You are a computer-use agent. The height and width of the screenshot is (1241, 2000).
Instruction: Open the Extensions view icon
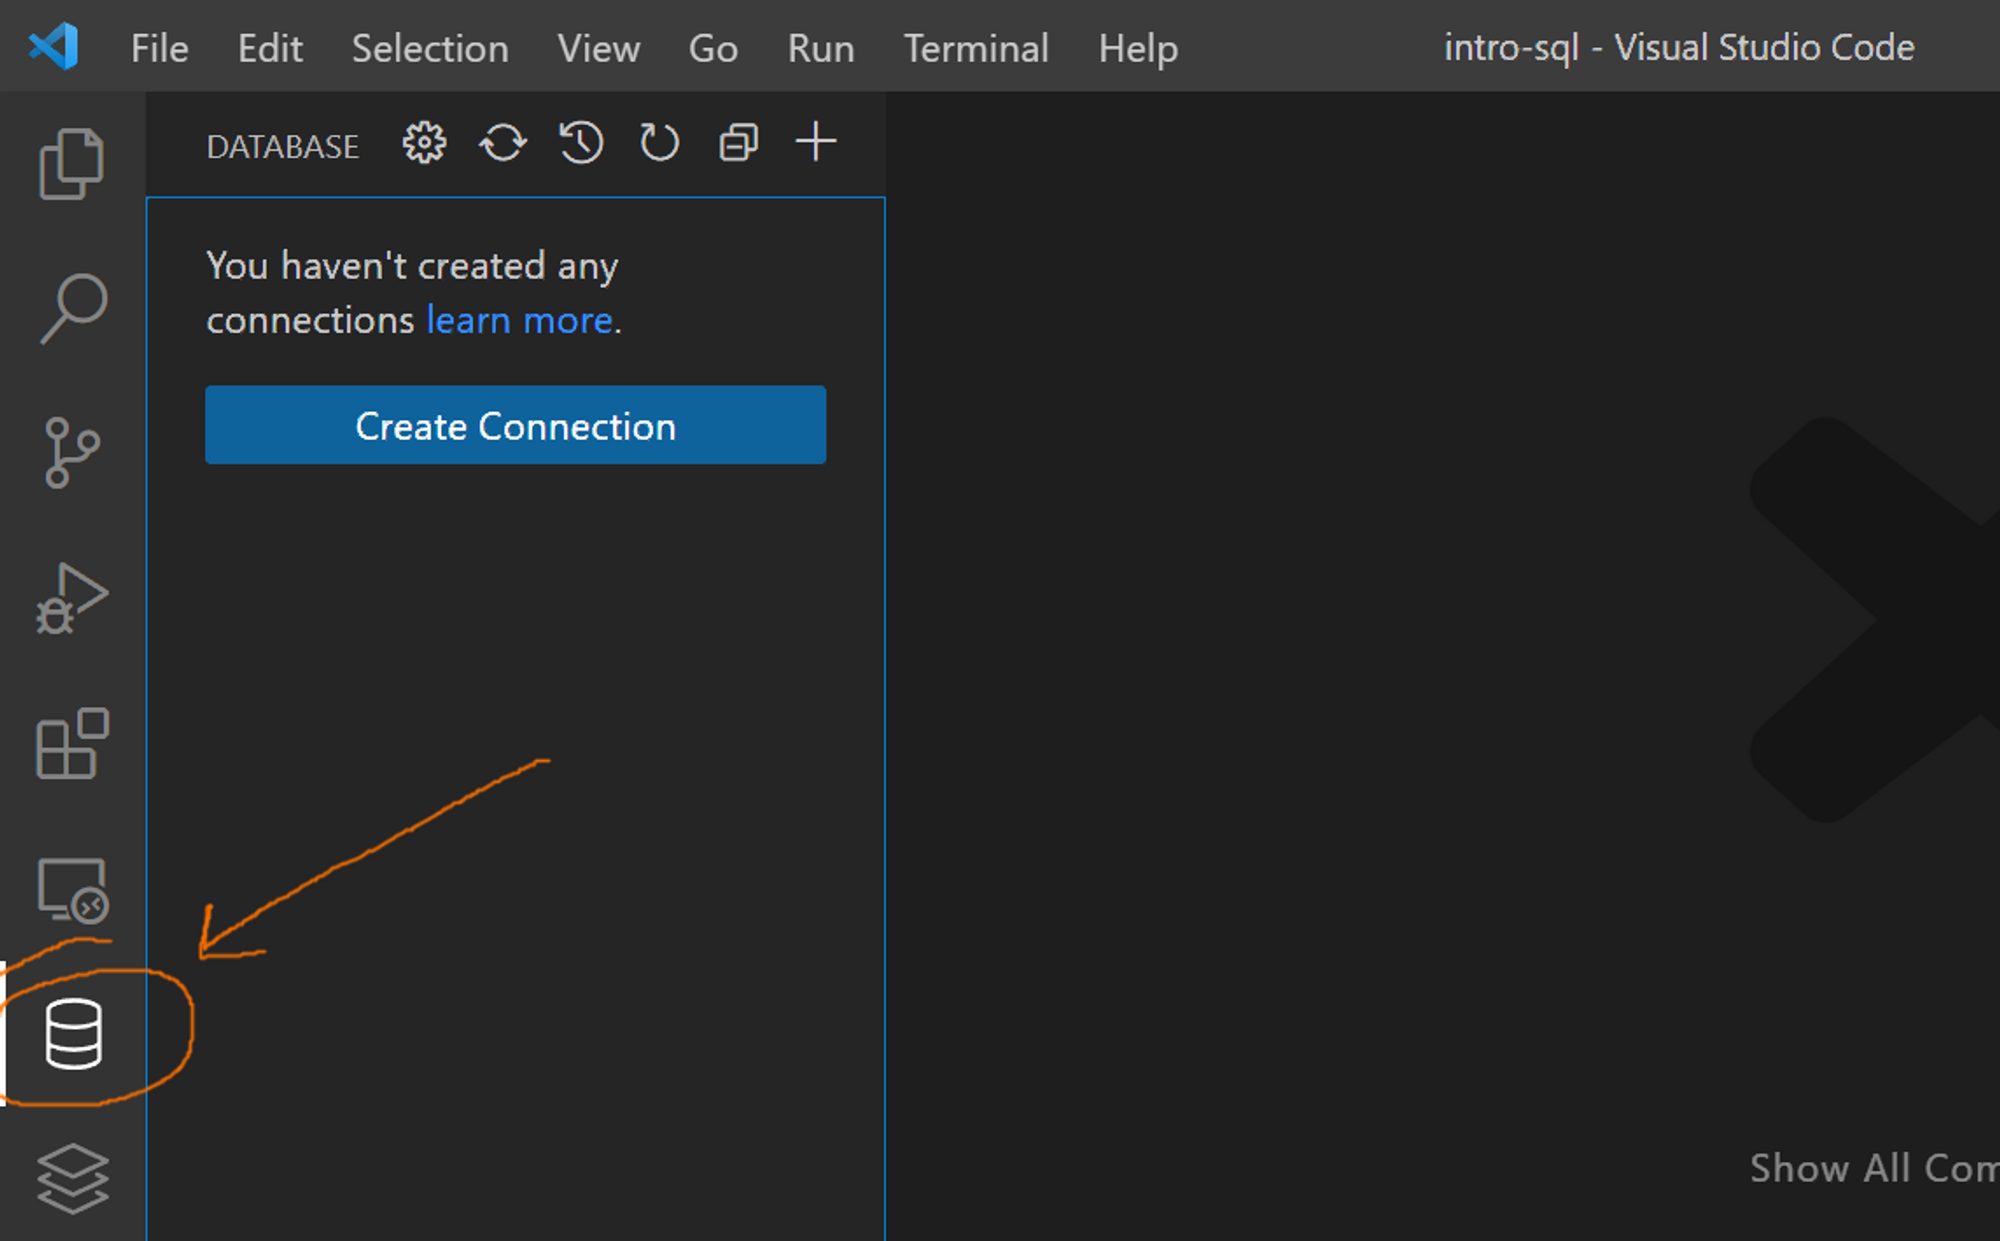[72, 744]
